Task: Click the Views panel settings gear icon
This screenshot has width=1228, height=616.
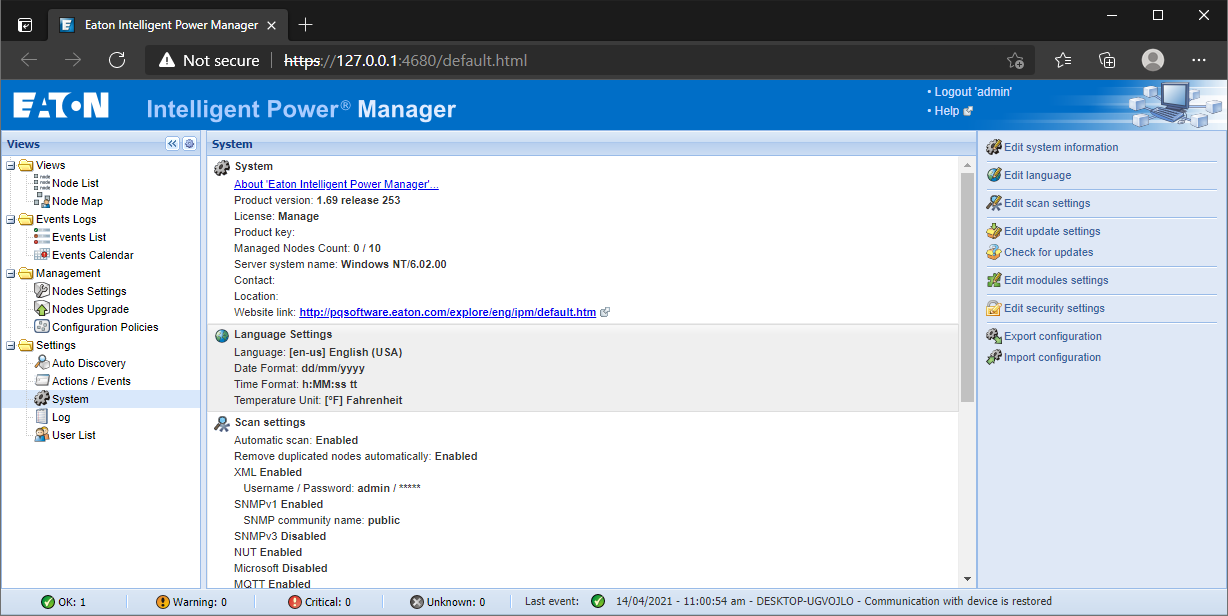Action: 189,144
